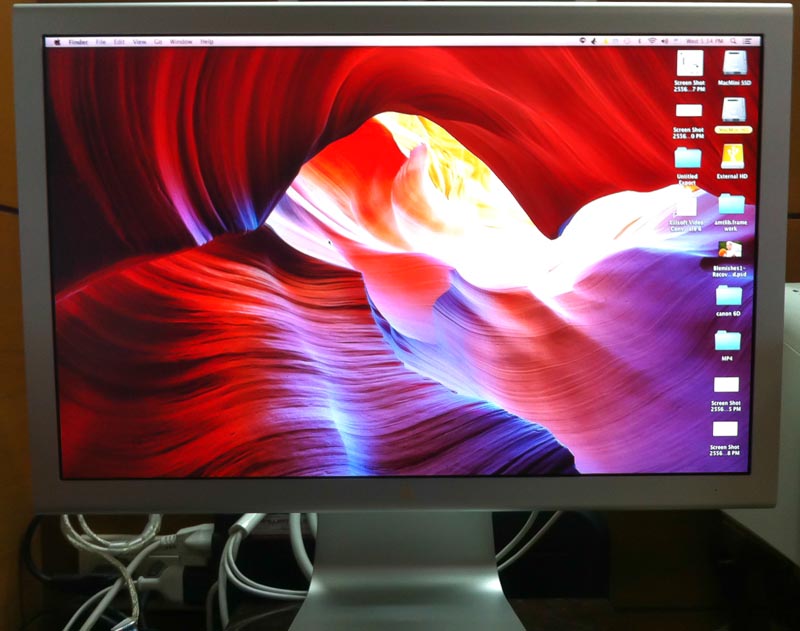The width and height of the screenshot is (800, 631).
Task: Open the Go menu
Action: click(x=158, y=42)
